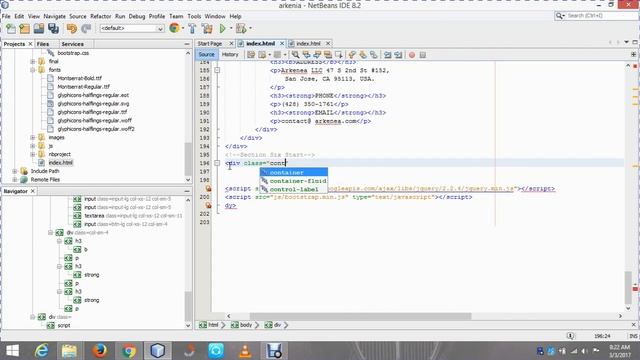The image size is (640, 360).
Task: Click the Previous Bookmark editor icon
Action: (x=352, y=55)
